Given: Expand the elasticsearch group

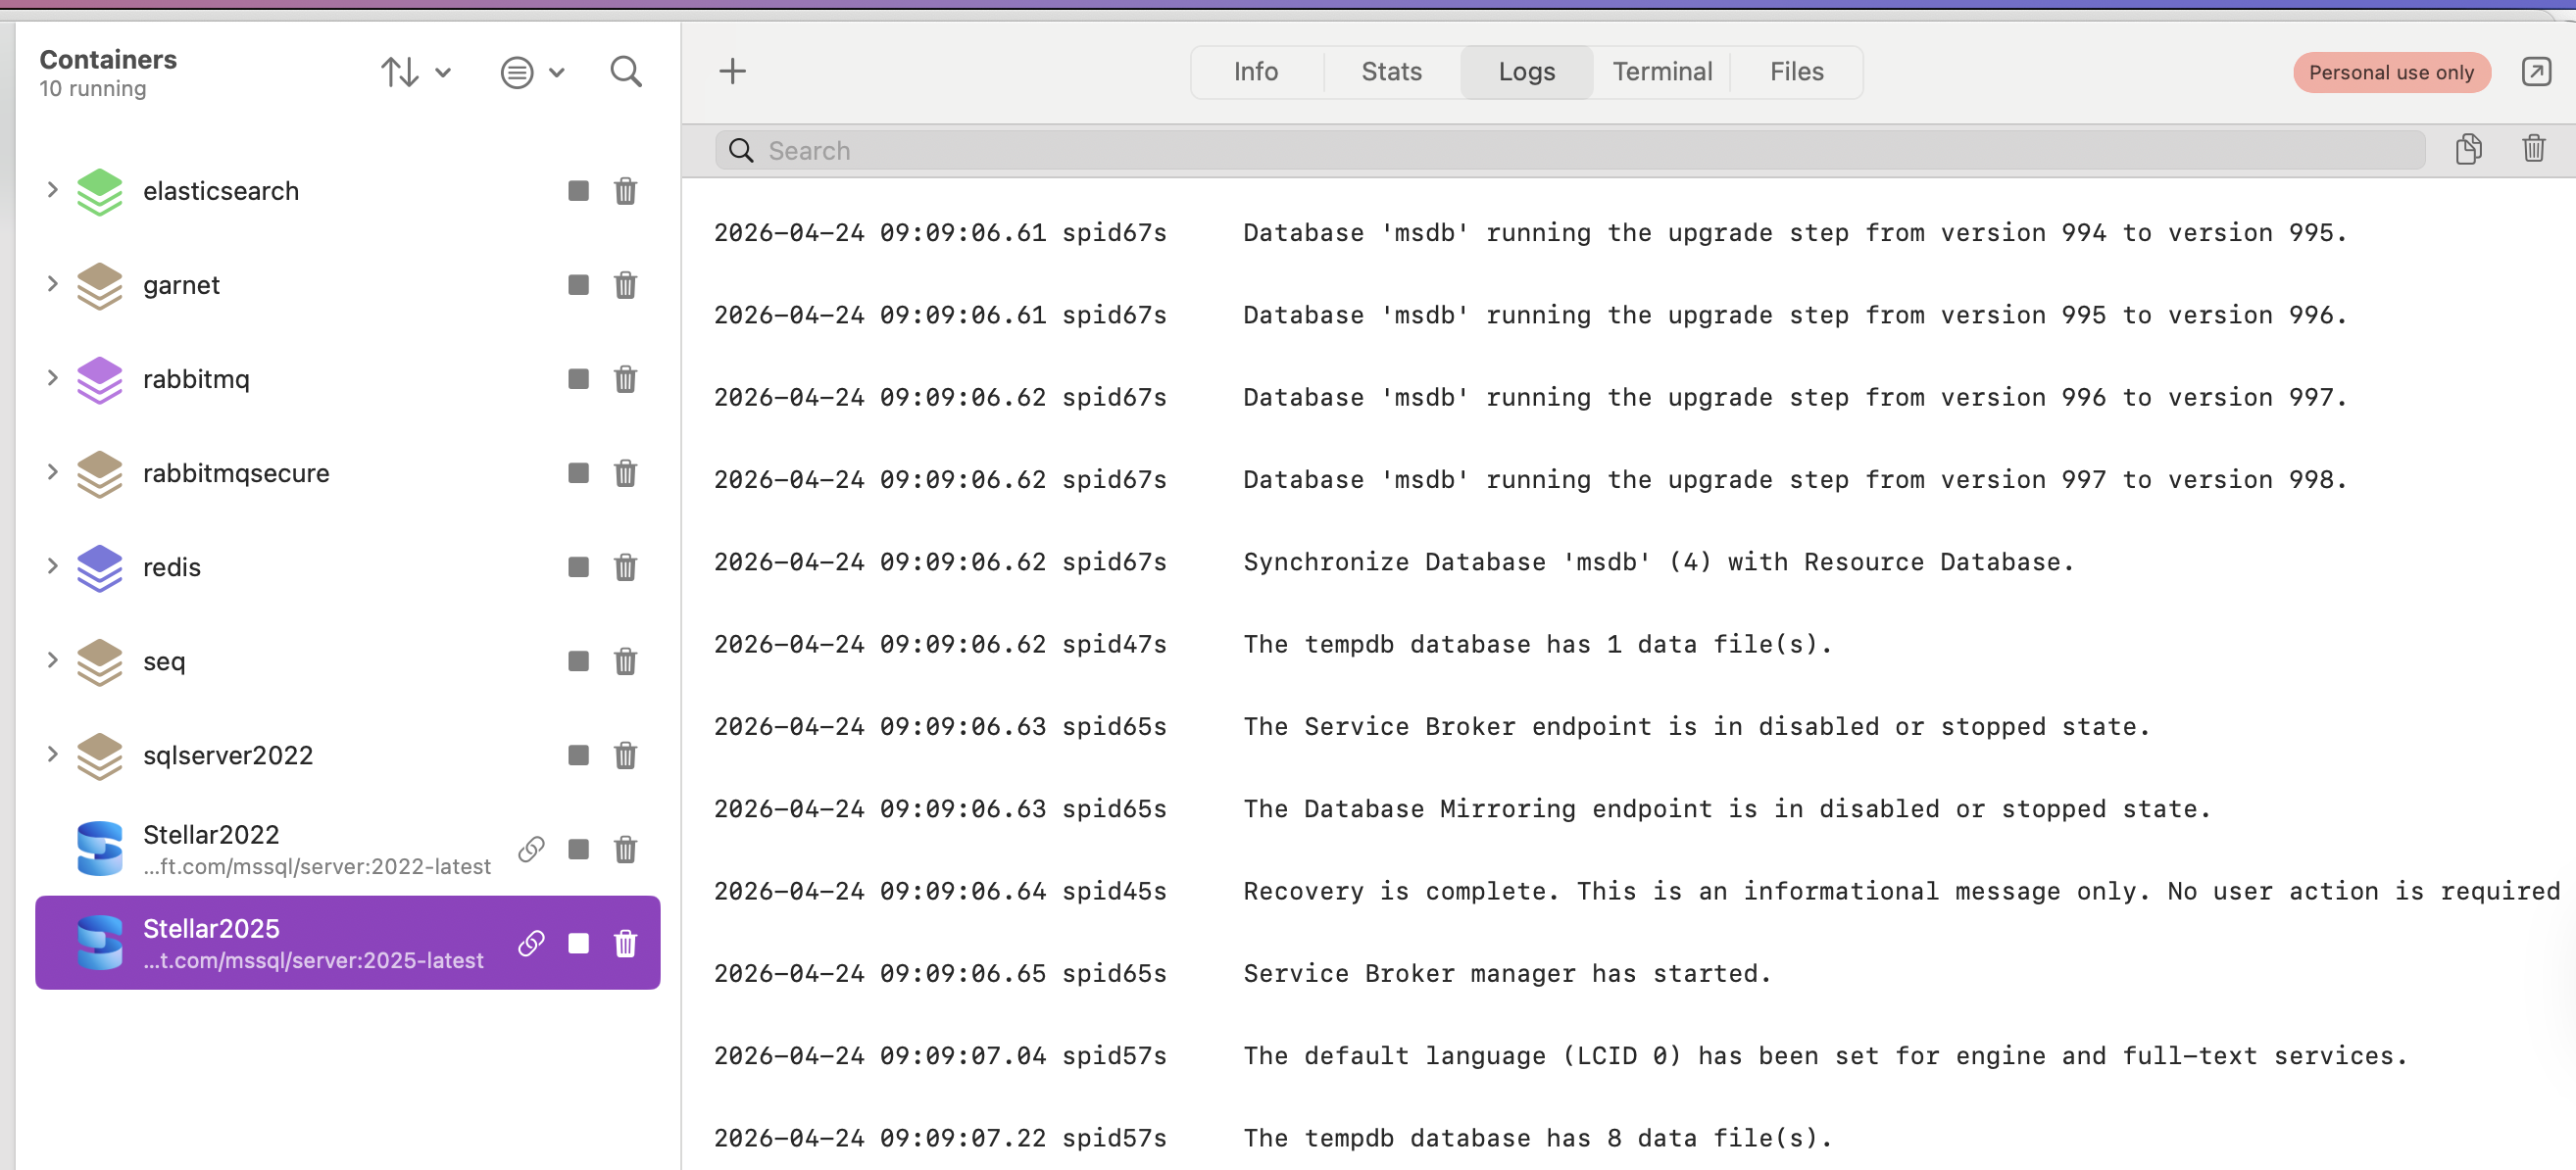Looking at the screenshot, I should (52, 190).
